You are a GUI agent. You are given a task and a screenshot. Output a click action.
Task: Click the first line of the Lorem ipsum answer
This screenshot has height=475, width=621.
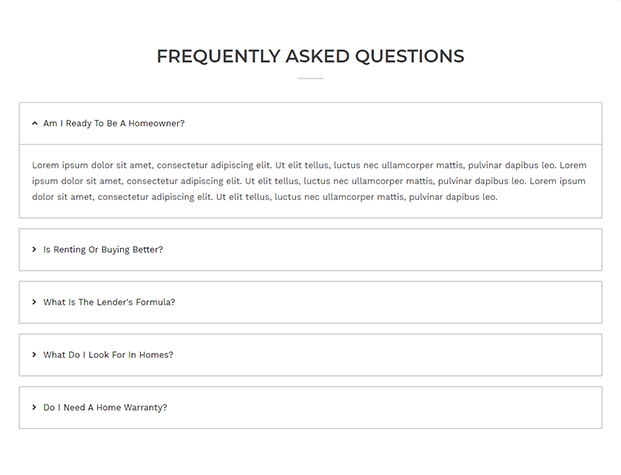tap(309, 165)
